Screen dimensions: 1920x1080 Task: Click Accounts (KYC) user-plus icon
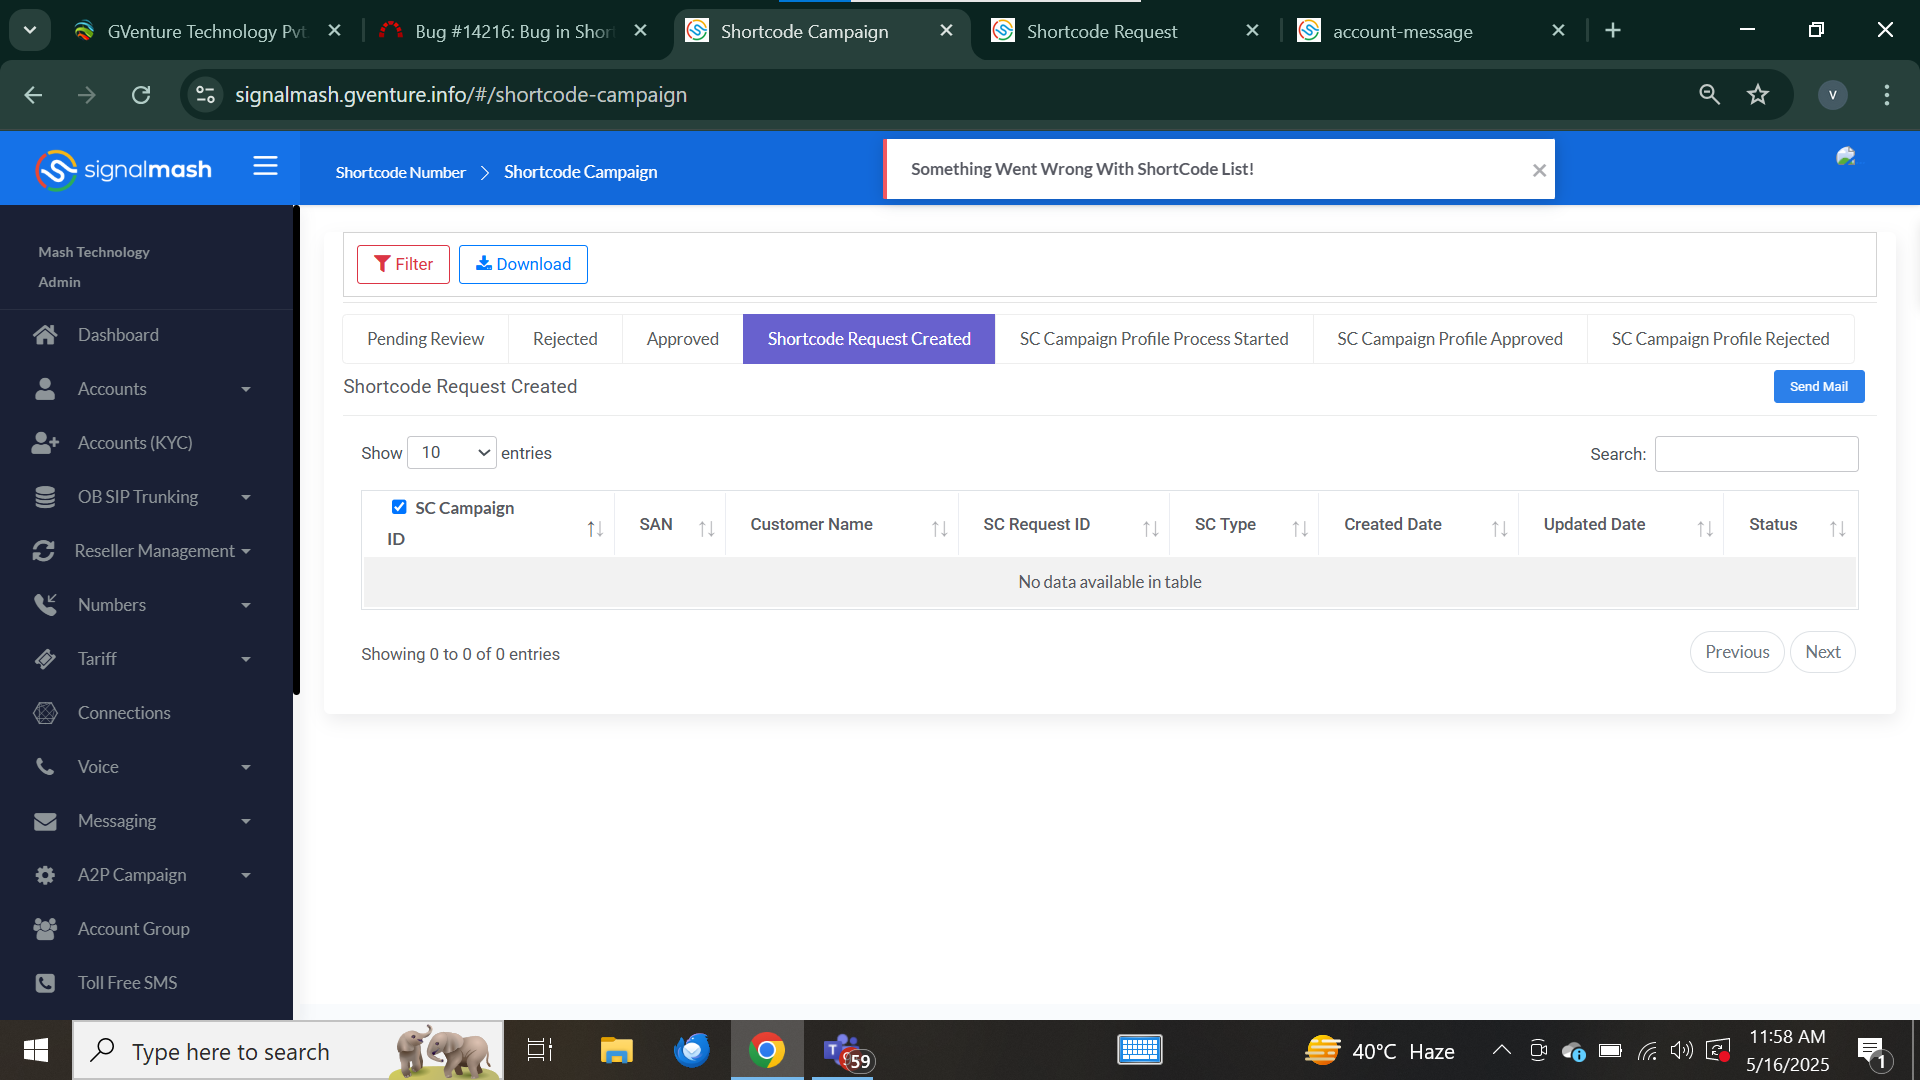click(45, 443)
